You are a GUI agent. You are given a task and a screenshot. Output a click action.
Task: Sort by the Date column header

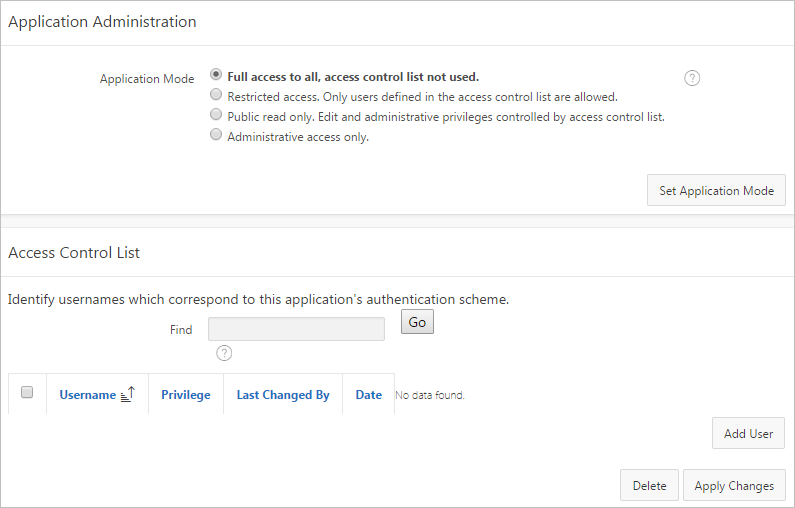point(369,395)
